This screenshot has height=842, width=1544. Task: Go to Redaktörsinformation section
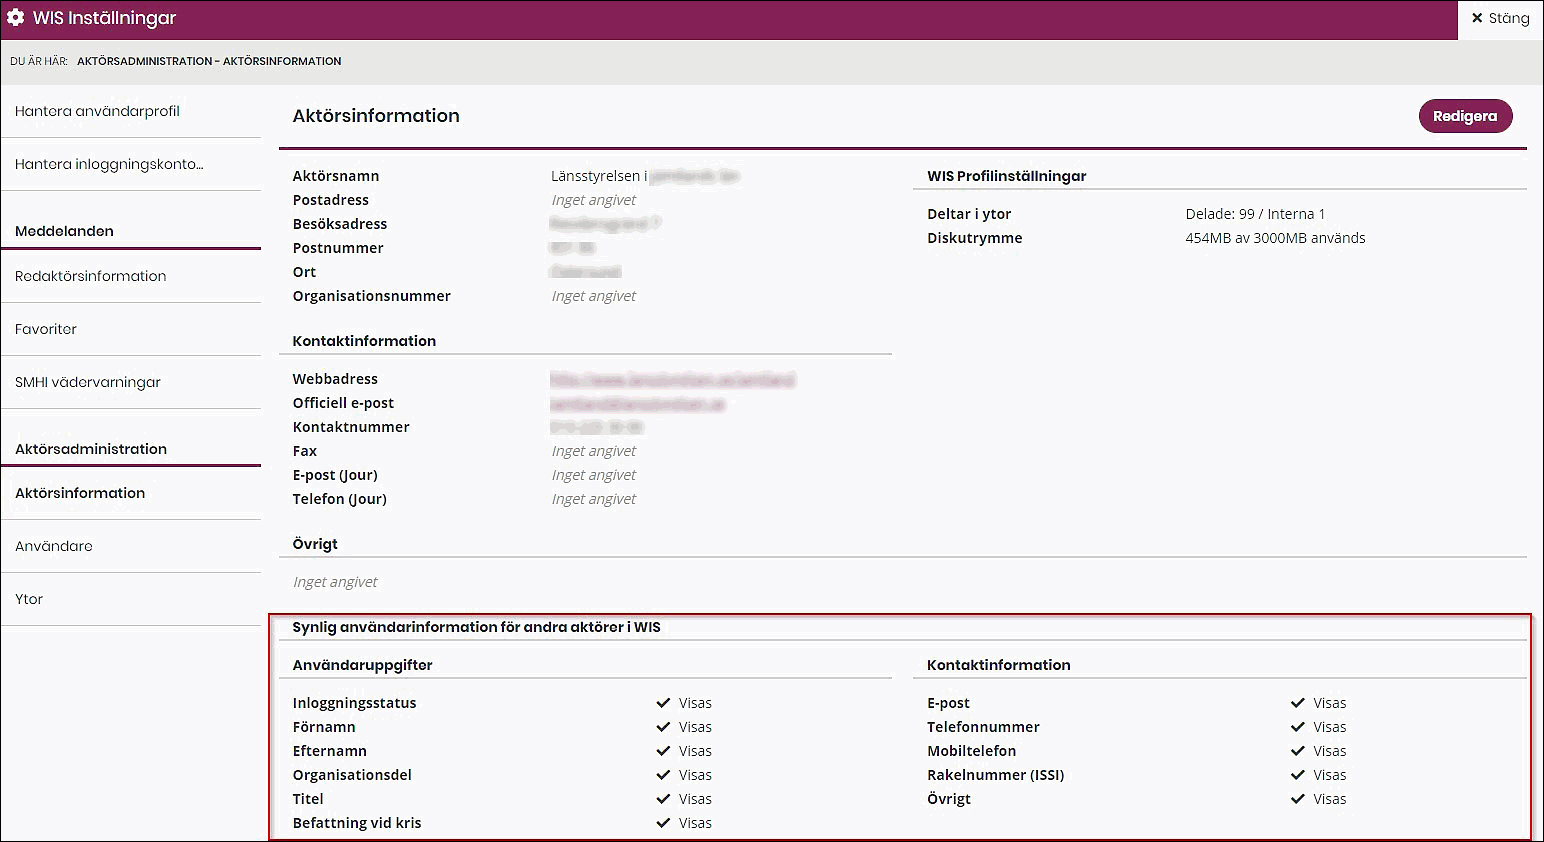point(90,276)
